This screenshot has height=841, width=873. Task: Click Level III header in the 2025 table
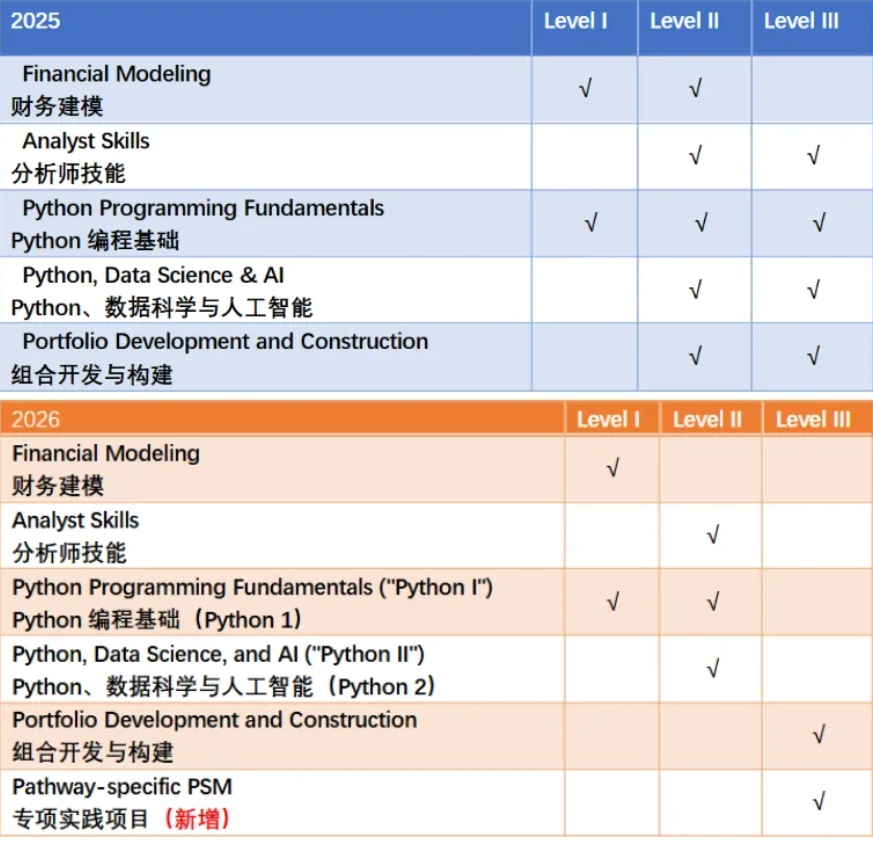[801, 21]
